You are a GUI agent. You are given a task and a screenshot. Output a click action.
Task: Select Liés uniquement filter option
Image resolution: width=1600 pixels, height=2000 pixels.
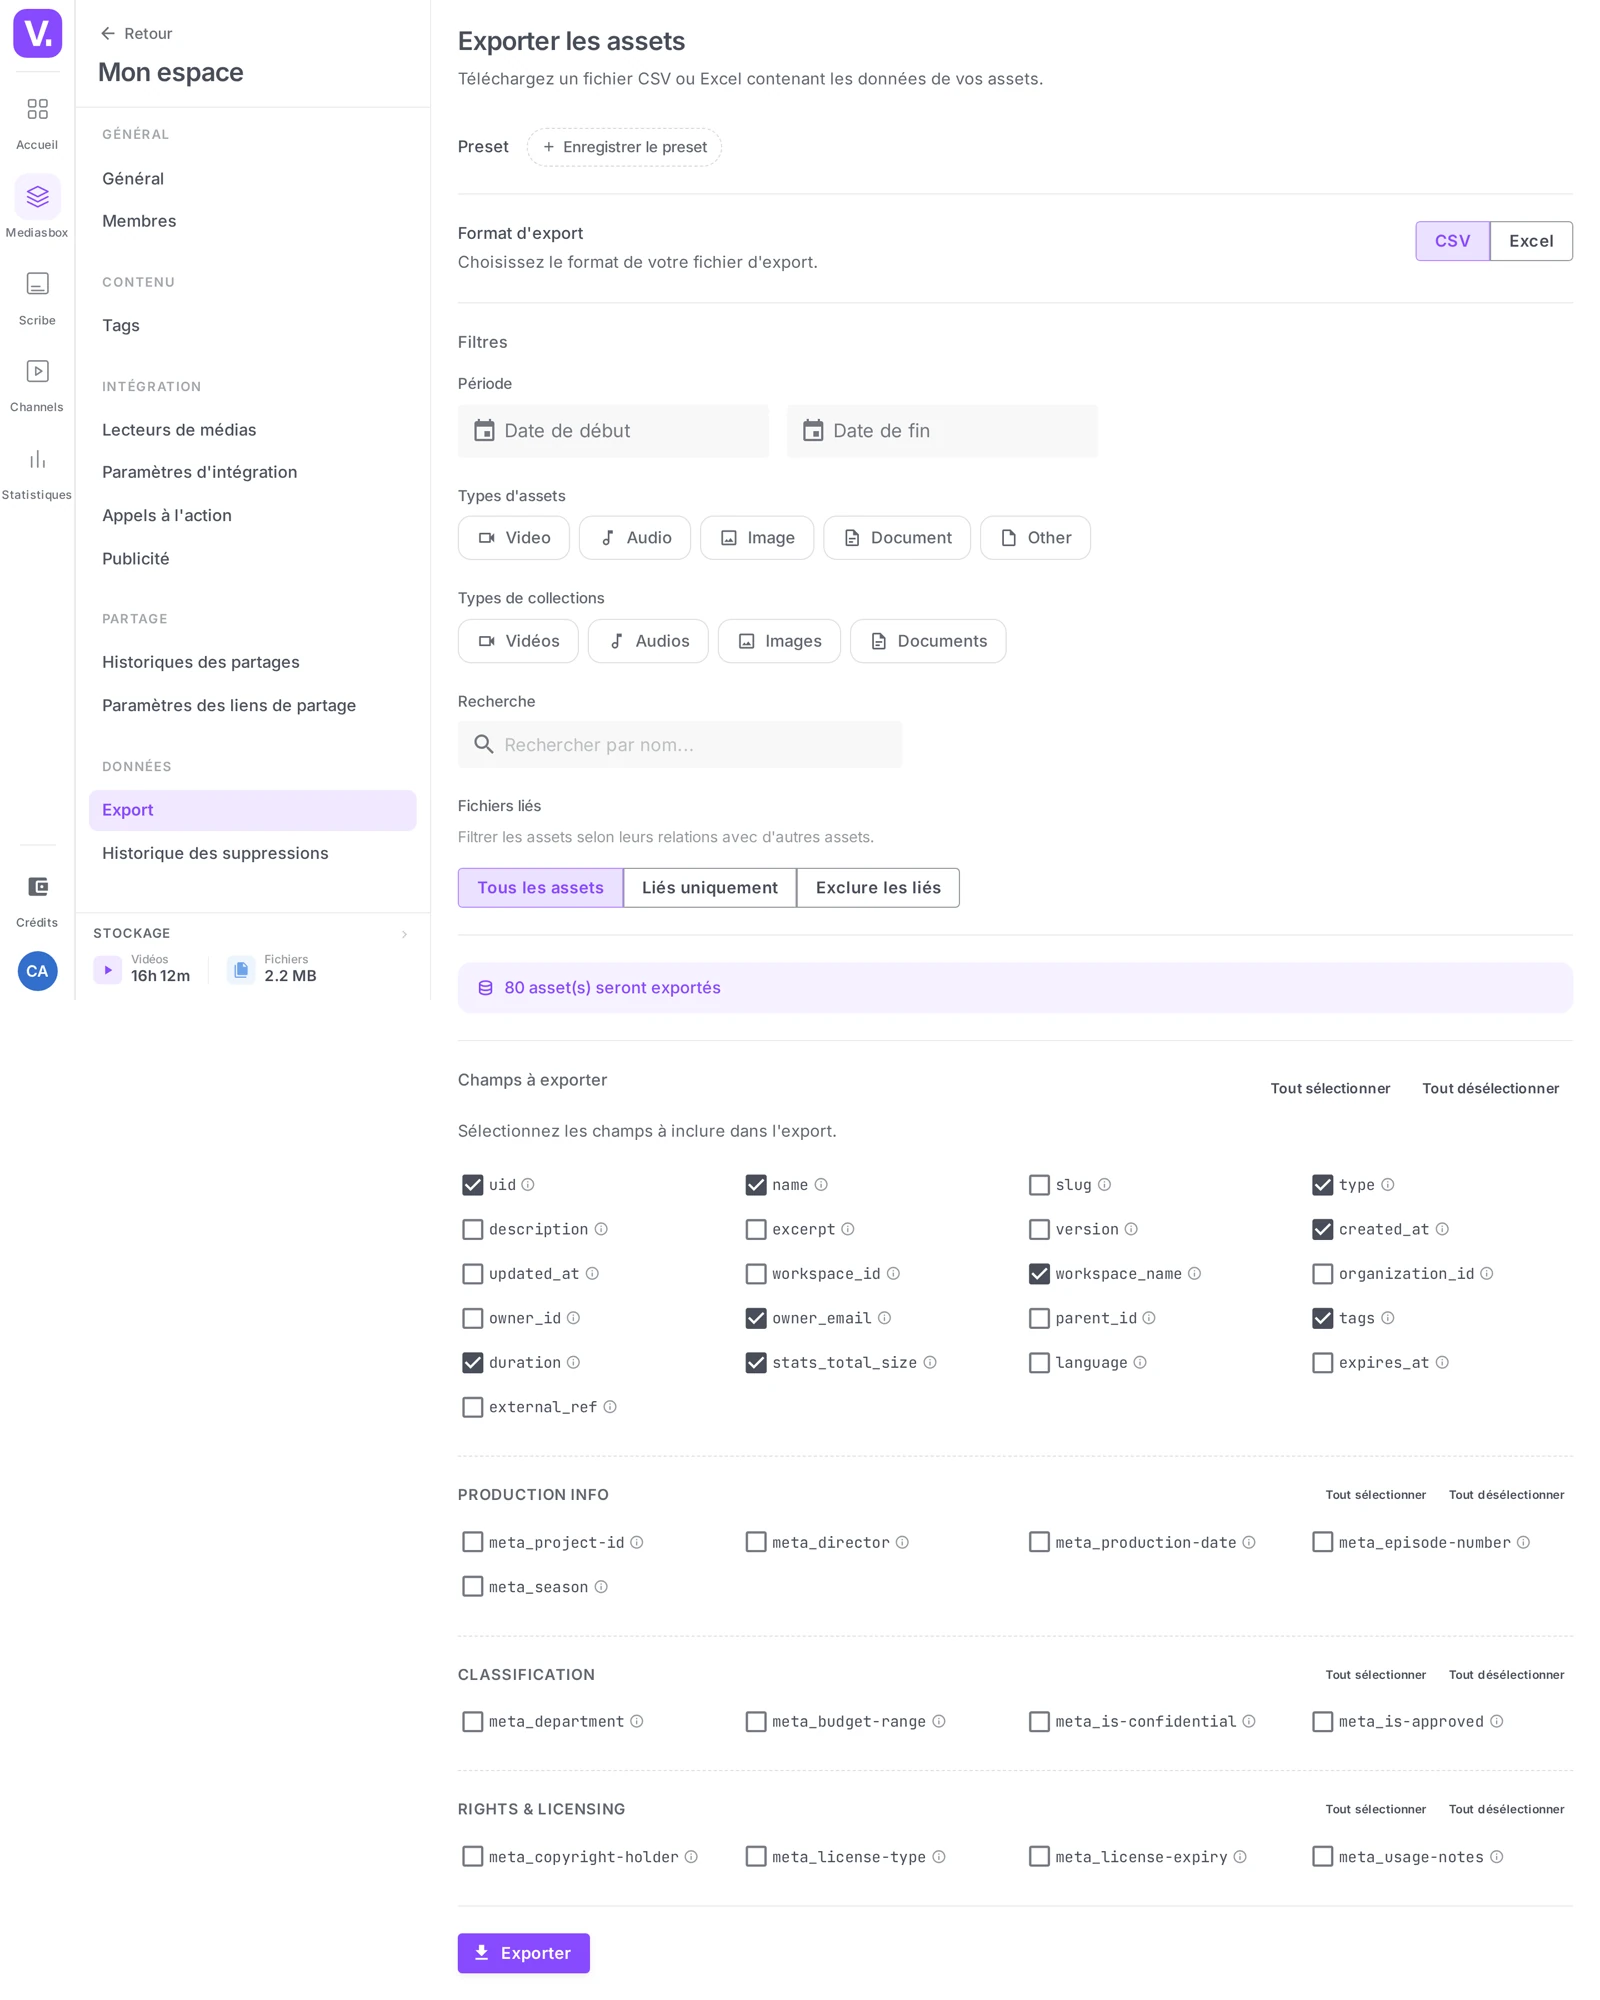709,888
